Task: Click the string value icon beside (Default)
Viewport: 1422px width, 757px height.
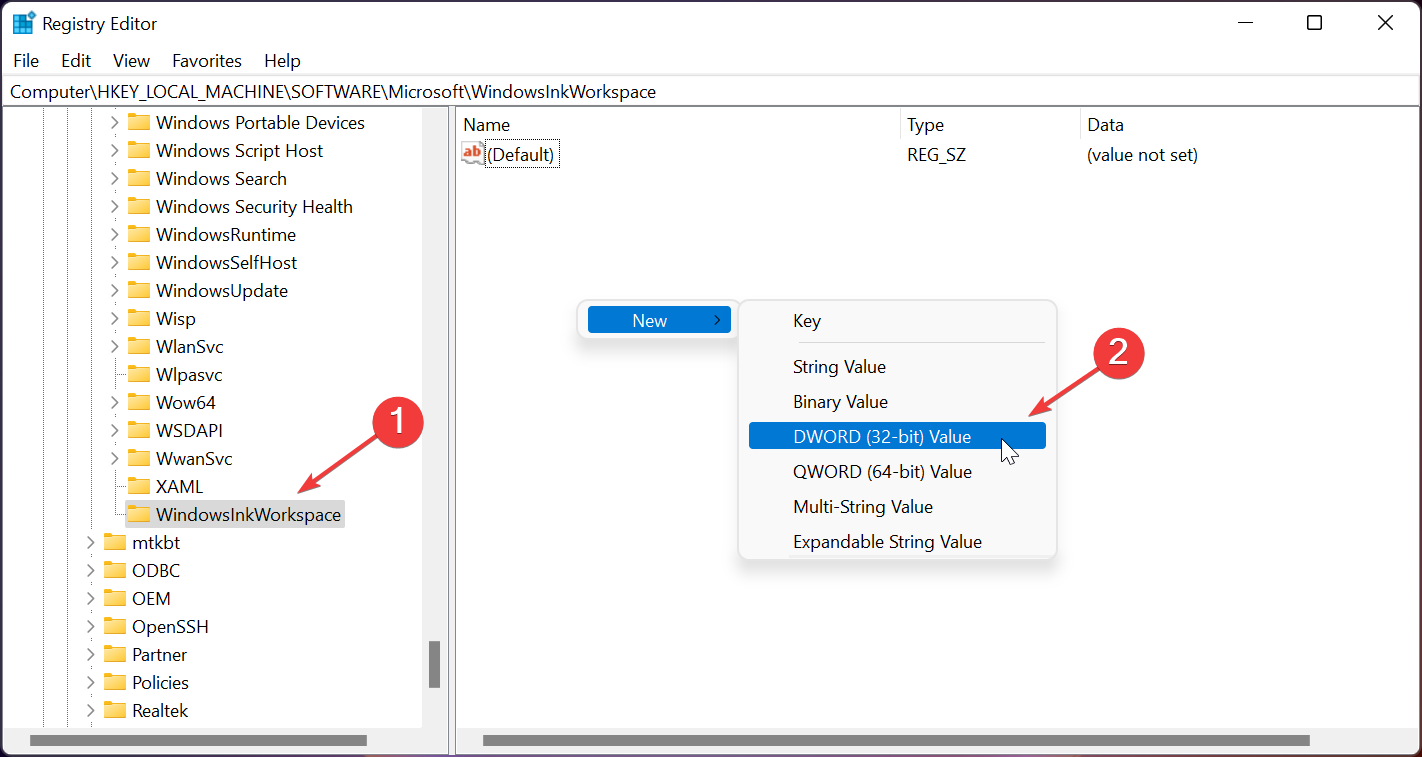Action: 472,153
